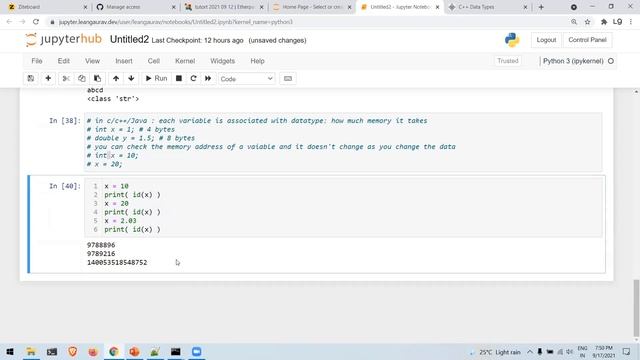Open Brave browser from the taskbar
Viewport: 640px width, 360px height.
[73, 351]
